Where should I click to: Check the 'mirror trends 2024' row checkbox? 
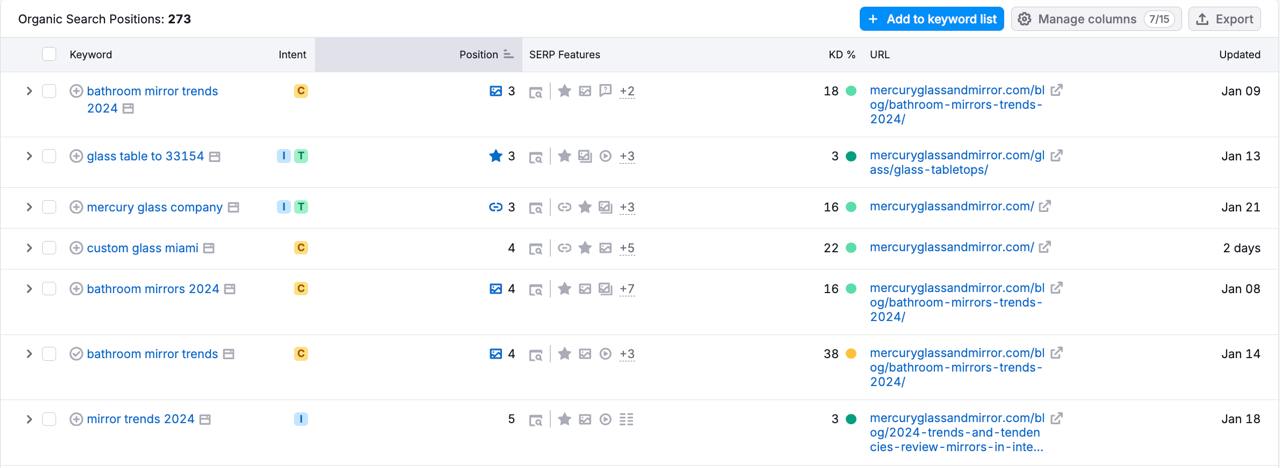(49, 419)
